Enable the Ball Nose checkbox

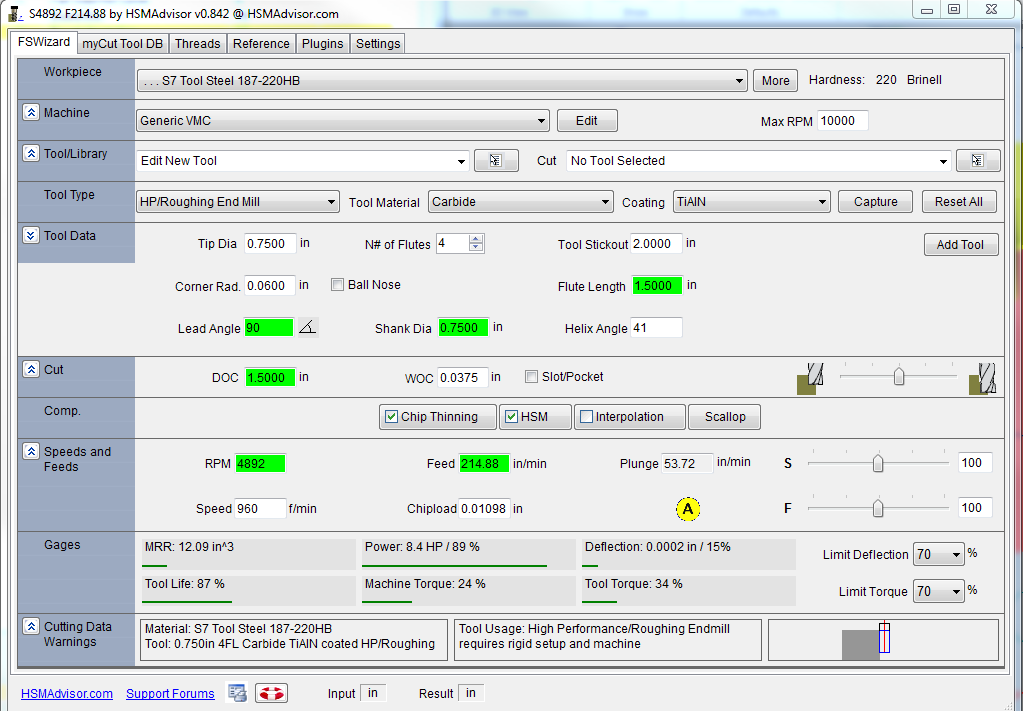tap(338, 285)
